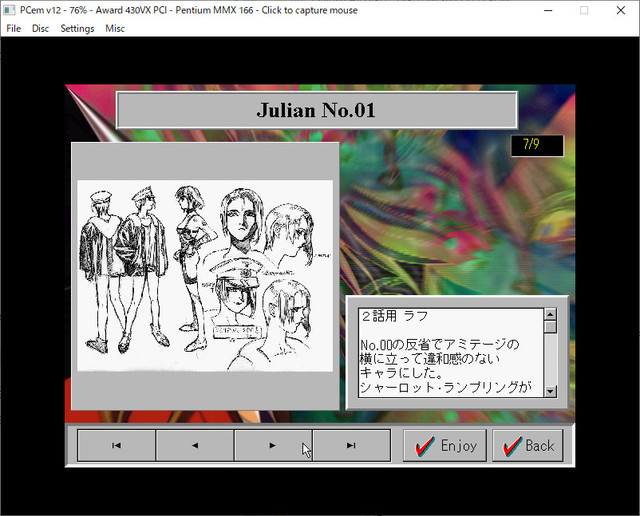Click the Back button
The width and height of the screenshot is (640, 516).
pos(528,445)
